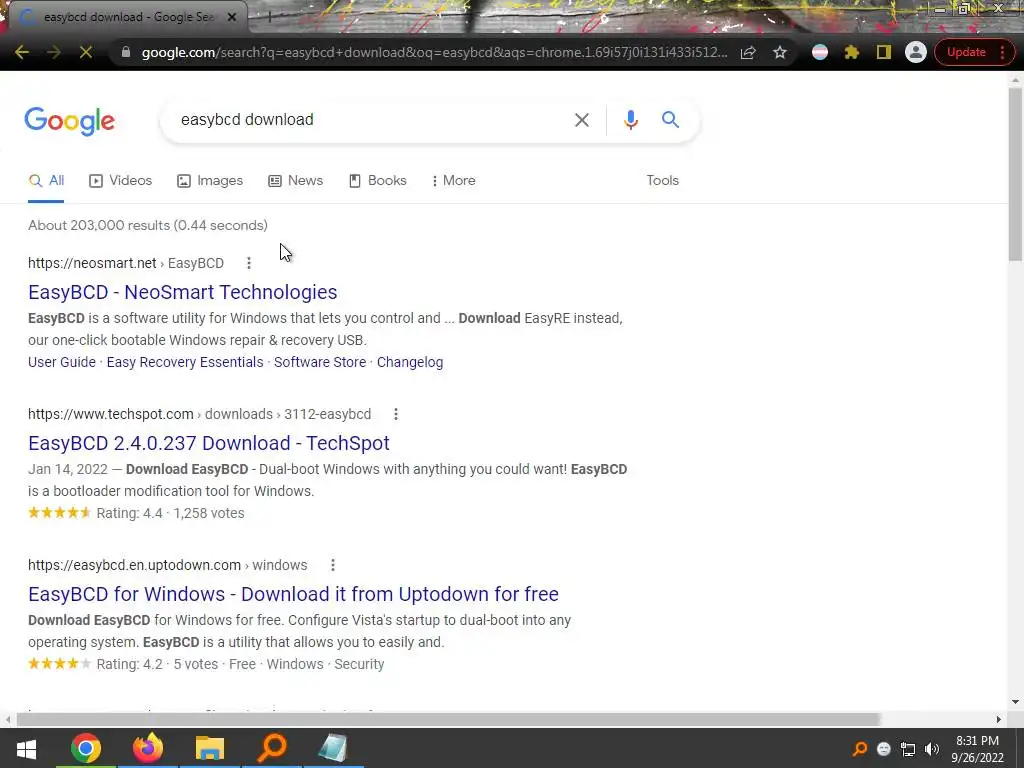Image resolution: width=1024 pixels, height=768 pixels.
Task: Open options menu for uptodown.com result
Action: (333, 565)
